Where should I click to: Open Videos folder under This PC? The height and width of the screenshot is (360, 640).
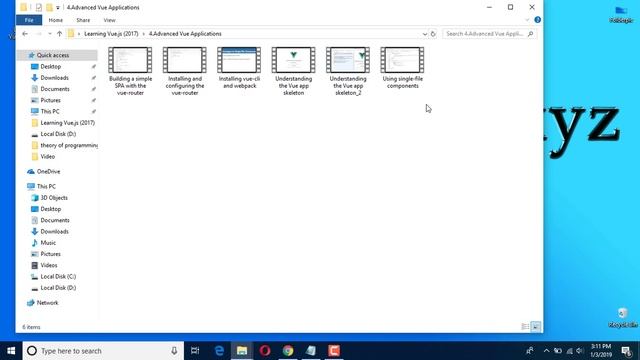(x=49, y=265)
